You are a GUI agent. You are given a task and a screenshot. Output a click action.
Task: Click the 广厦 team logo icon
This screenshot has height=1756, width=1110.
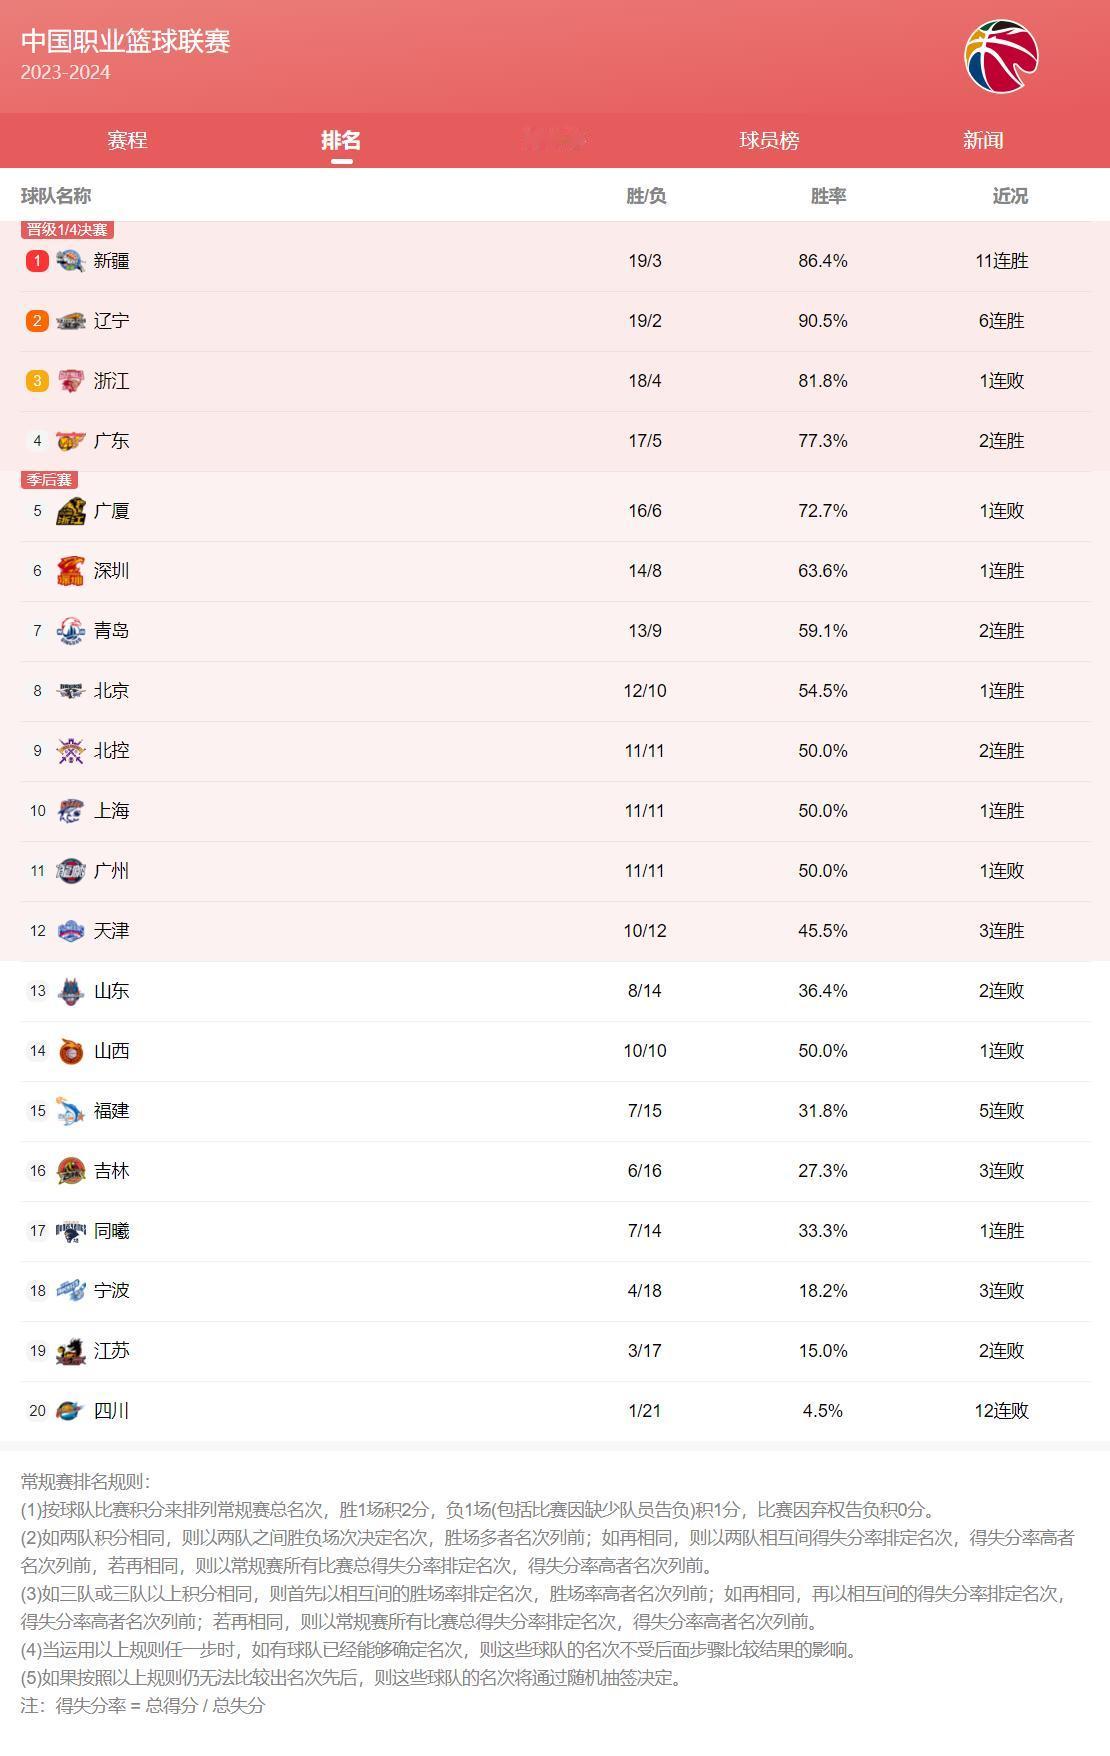pos(70,511)
